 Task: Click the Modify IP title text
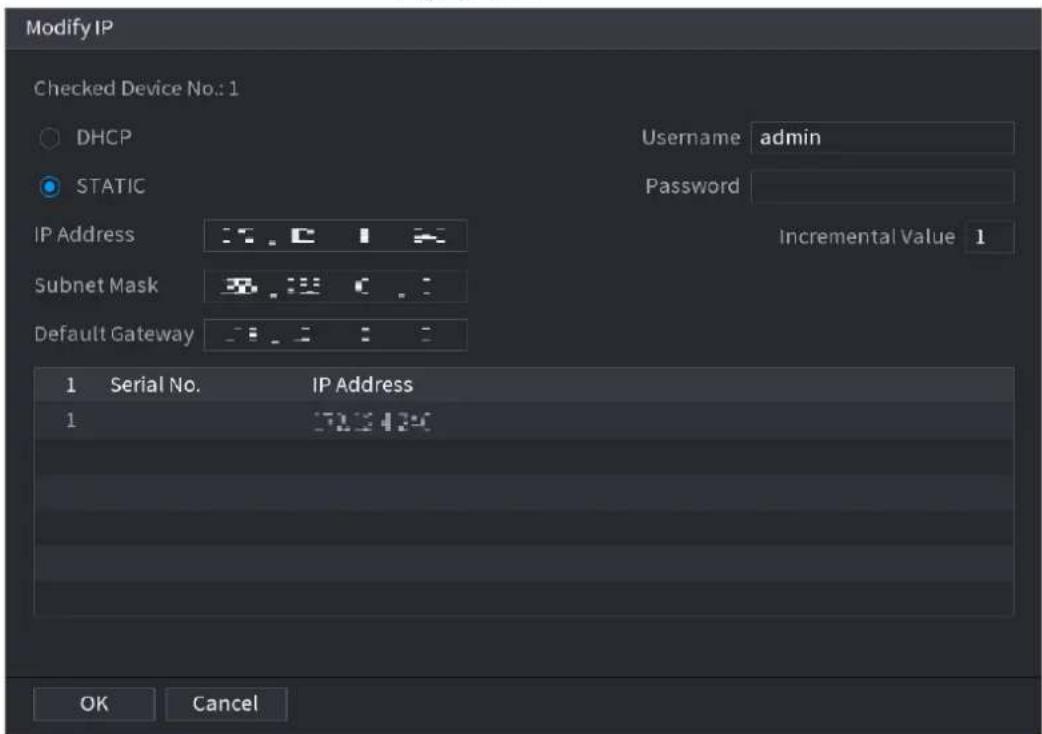69,28
